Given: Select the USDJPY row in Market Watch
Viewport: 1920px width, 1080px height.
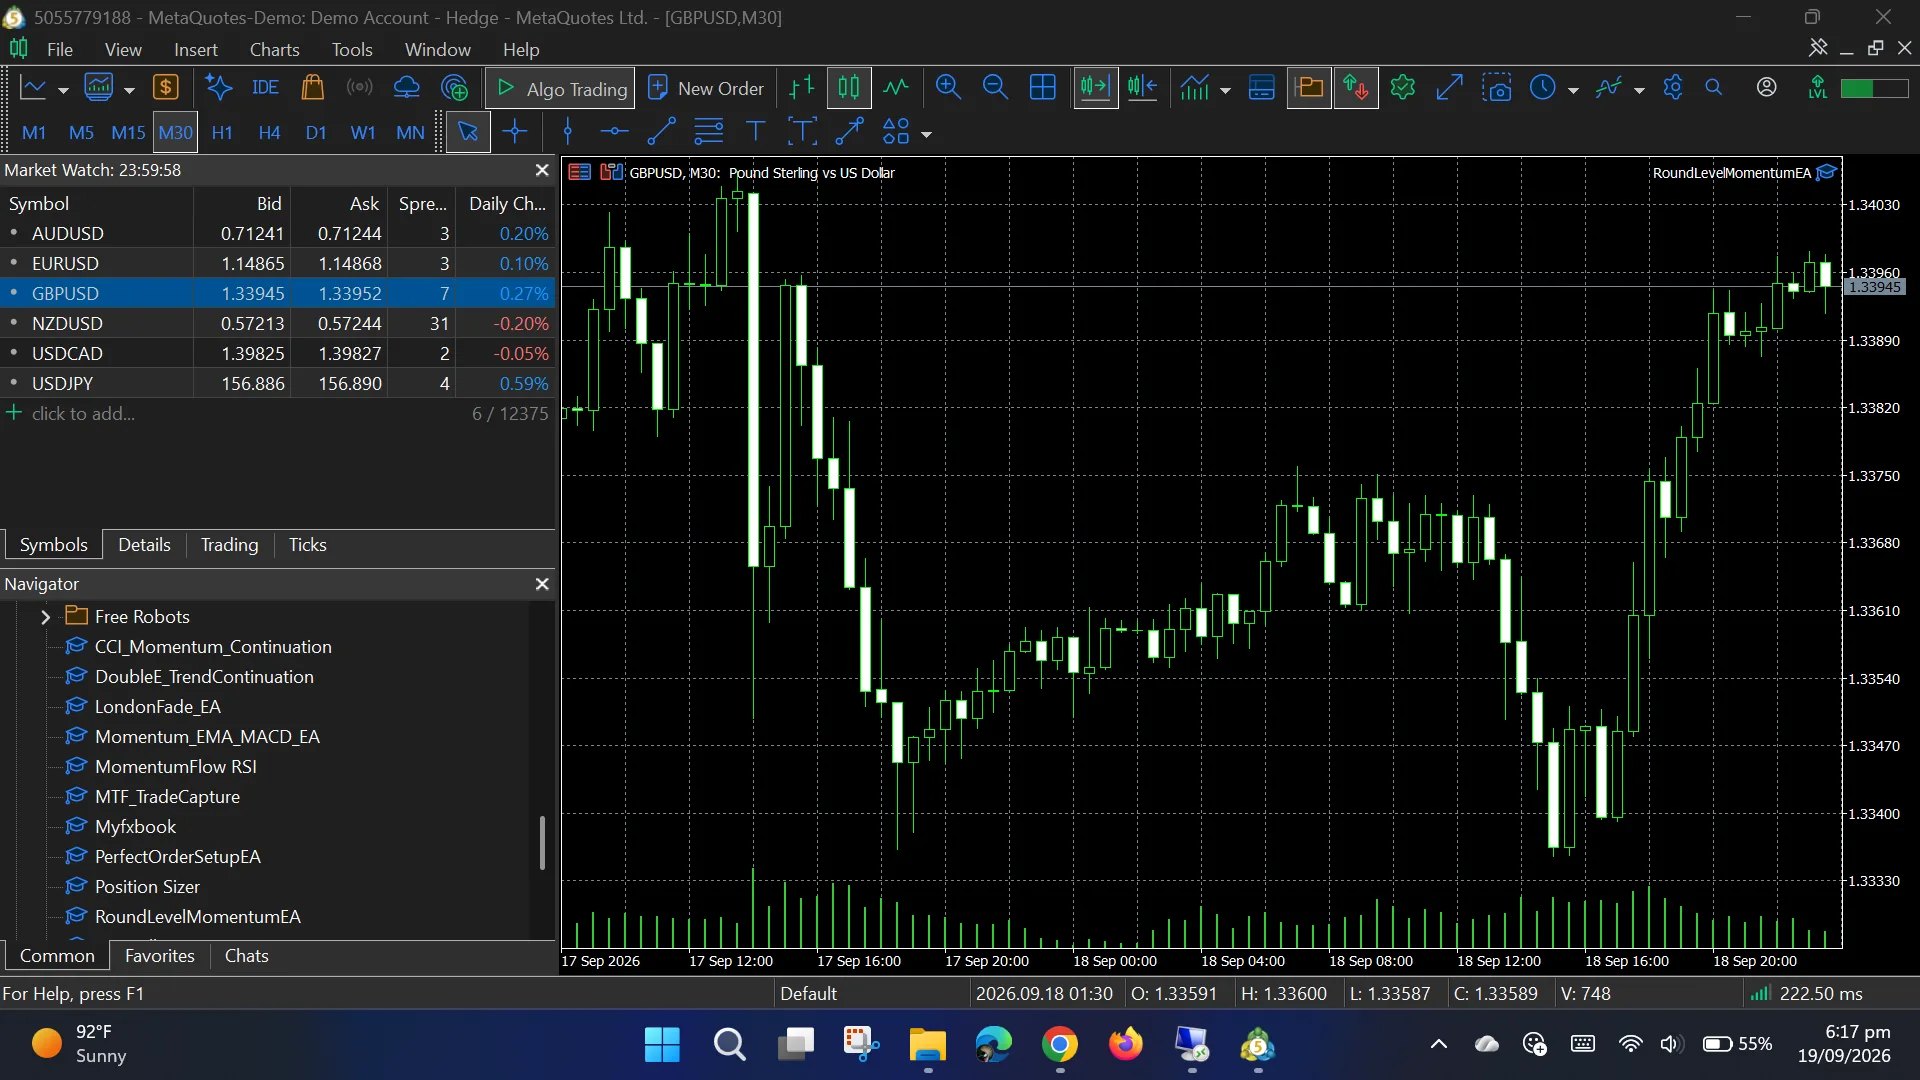Looking at the screenshot, I should point(277,384).
